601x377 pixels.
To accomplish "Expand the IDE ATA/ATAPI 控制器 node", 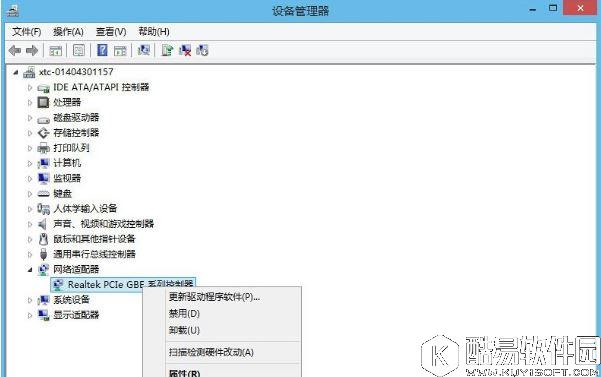I will click(x=30, y=87).
